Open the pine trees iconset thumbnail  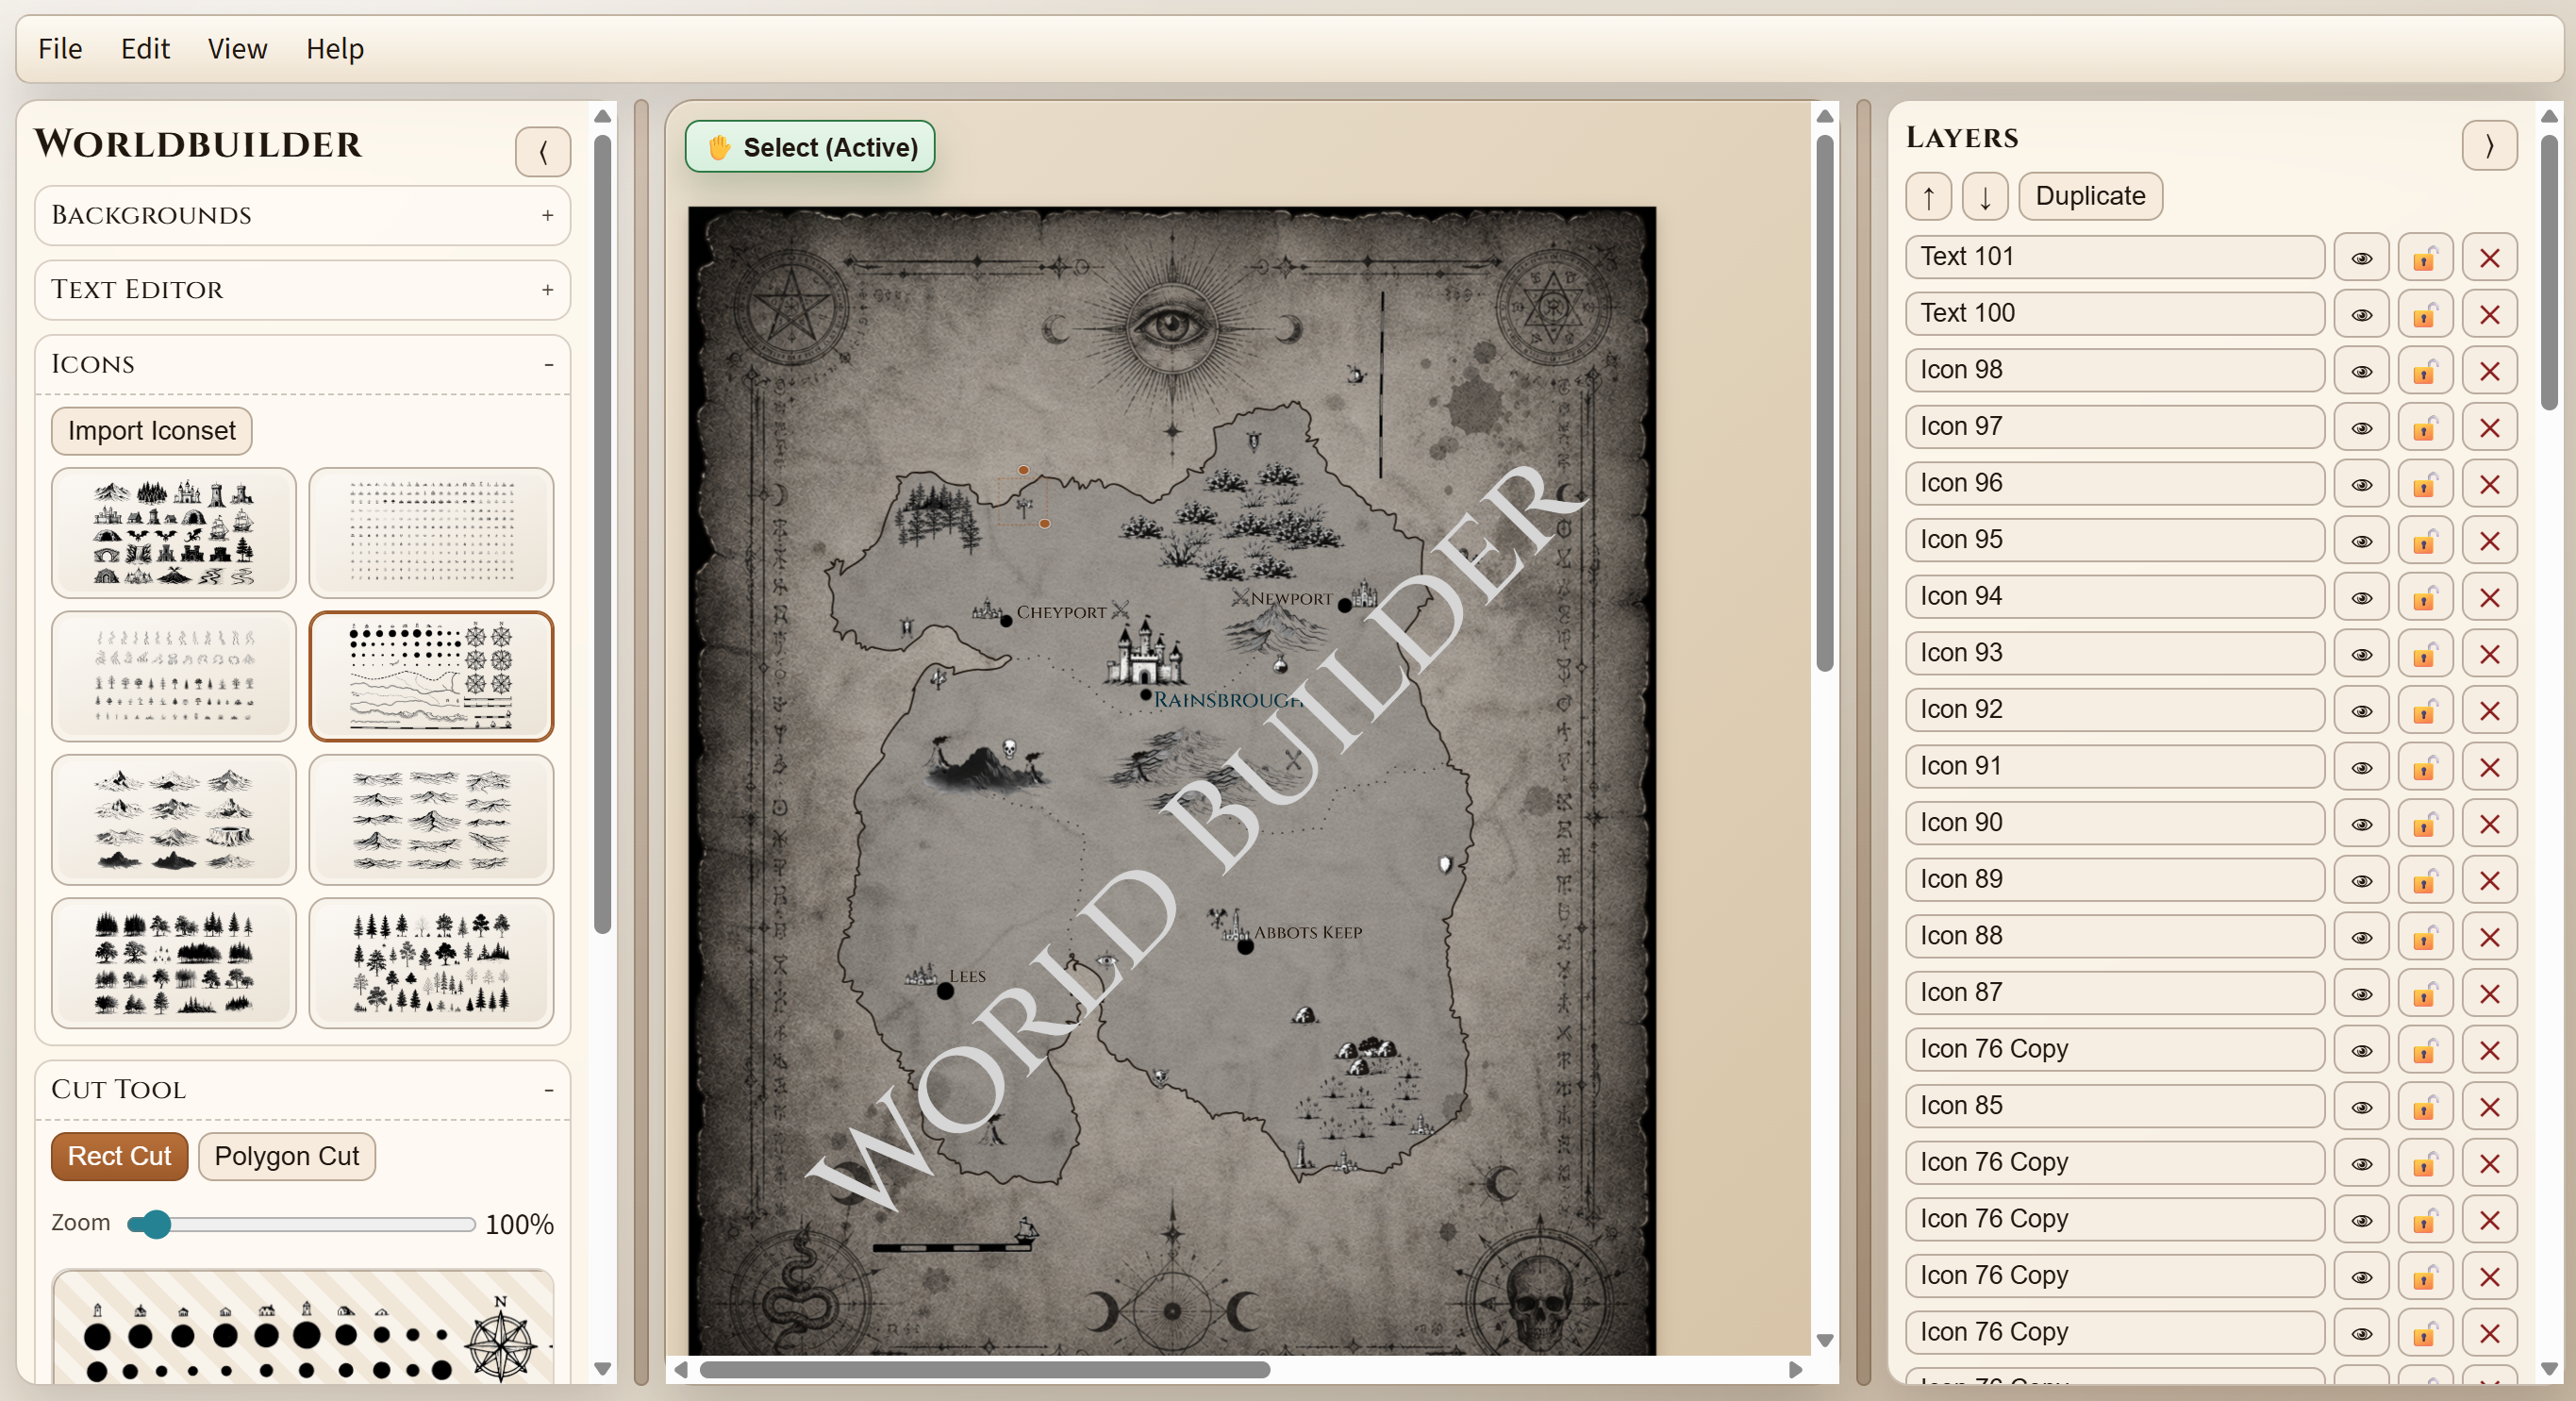[x=431, y=963]
